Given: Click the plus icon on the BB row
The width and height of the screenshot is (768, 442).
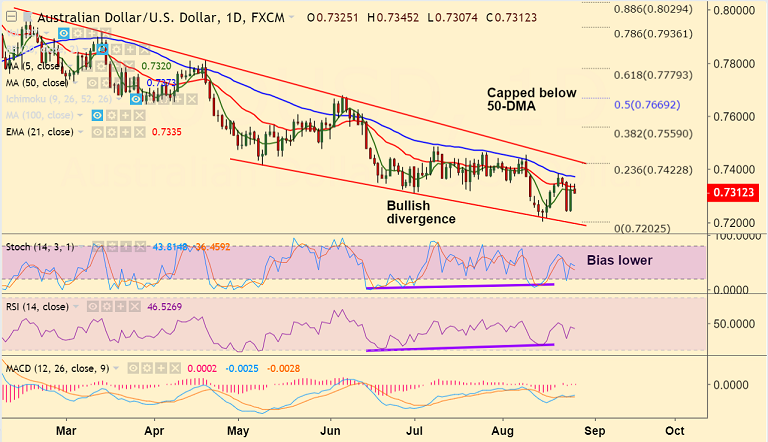Looking at the screenshot, I should (130, 49).
